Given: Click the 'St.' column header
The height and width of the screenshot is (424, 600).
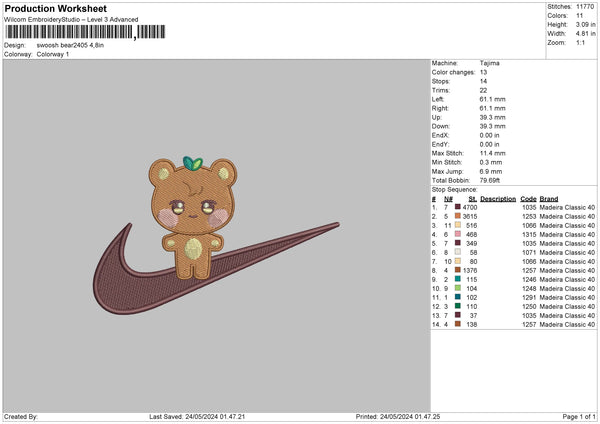Looking at the screenshot, I should tap(473, 199).
